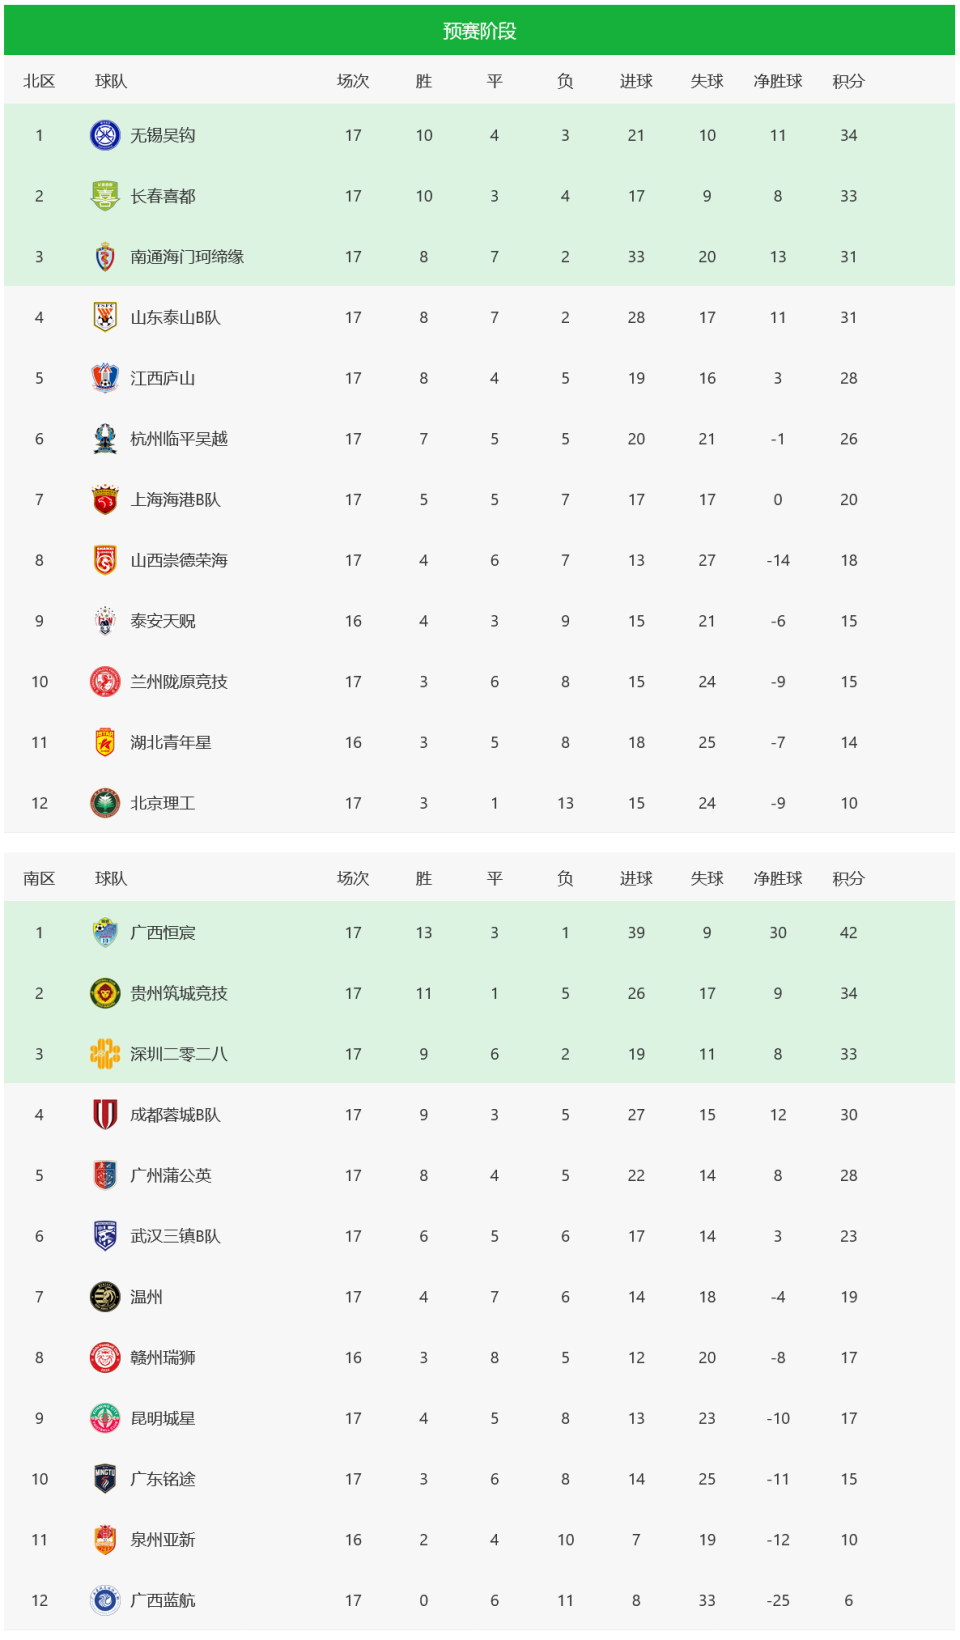Click the 积分 column header in 北区 table

pyautogui.click(x=848, y=81)
